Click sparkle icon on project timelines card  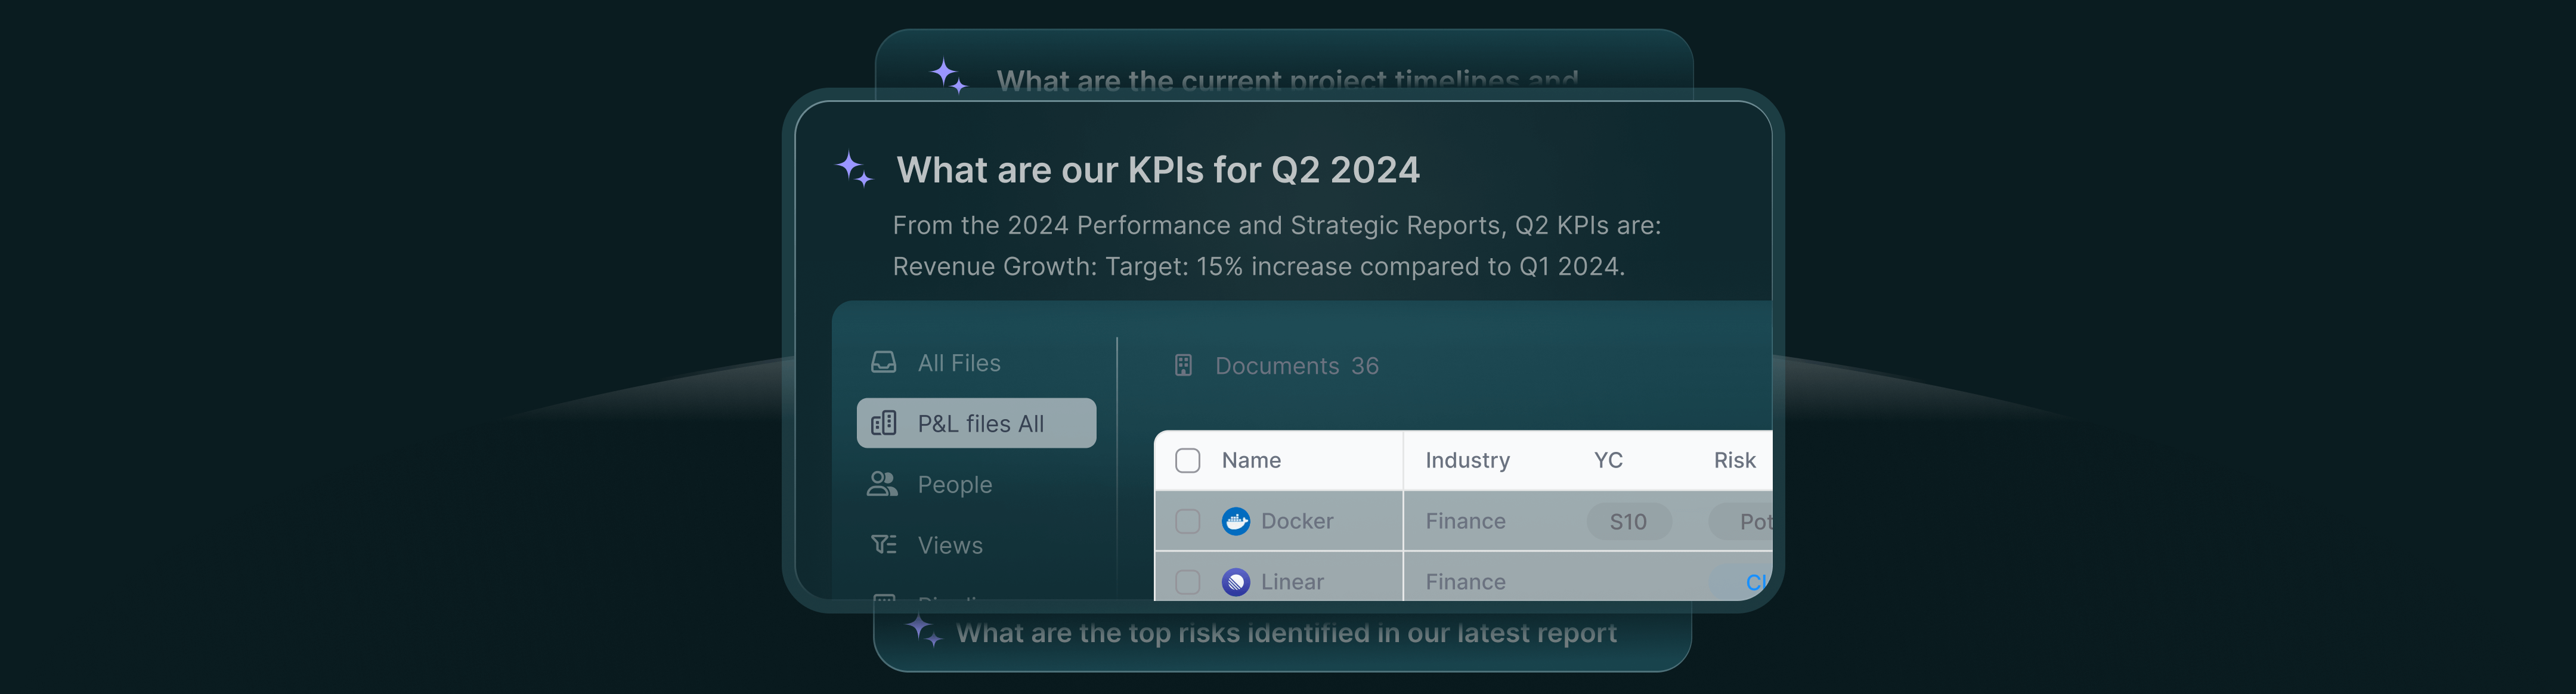point(949,76)
